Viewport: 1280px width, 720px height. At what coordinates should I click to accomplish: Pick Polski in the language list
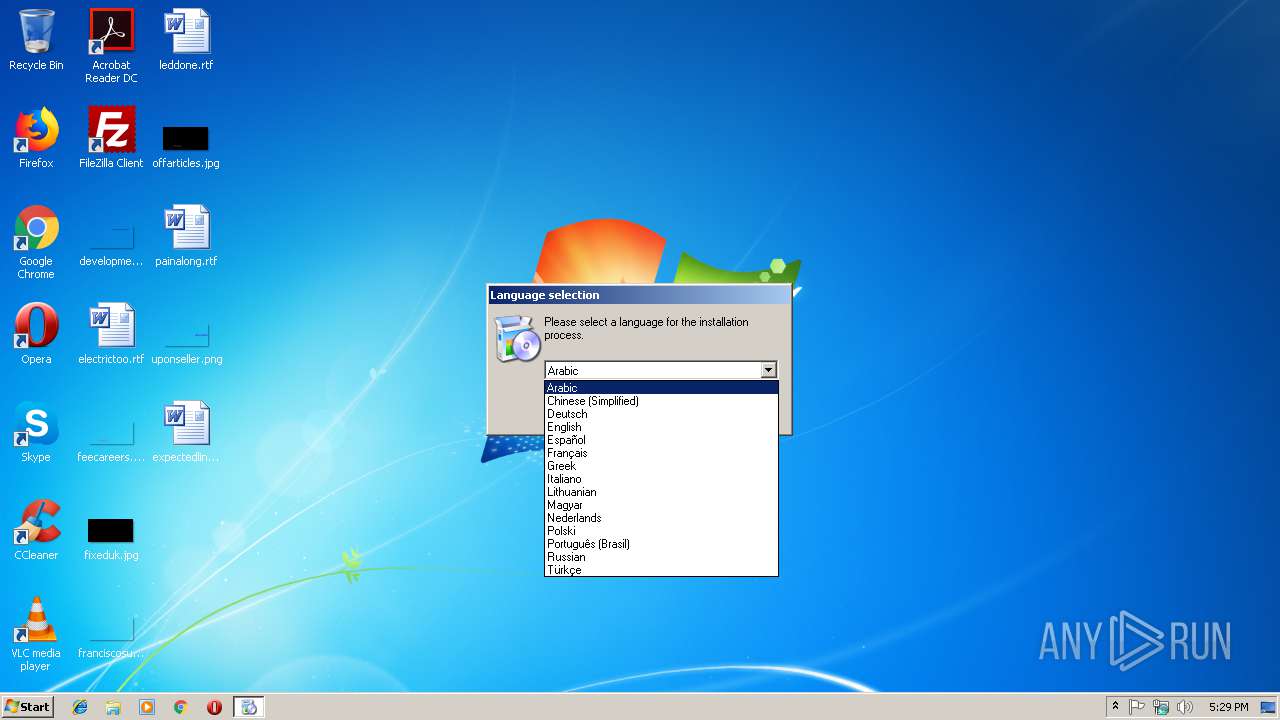click(x=661, y=531)
